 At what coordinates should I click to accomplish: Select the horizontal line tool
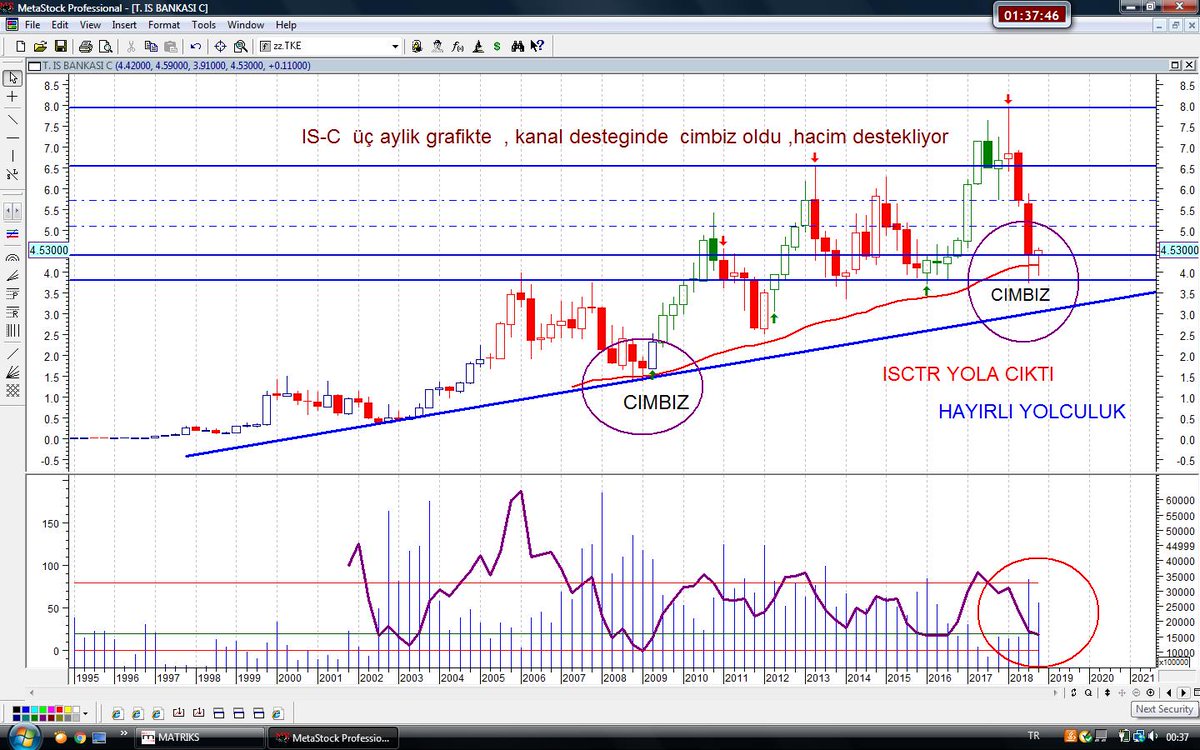[x=12, y=138]
